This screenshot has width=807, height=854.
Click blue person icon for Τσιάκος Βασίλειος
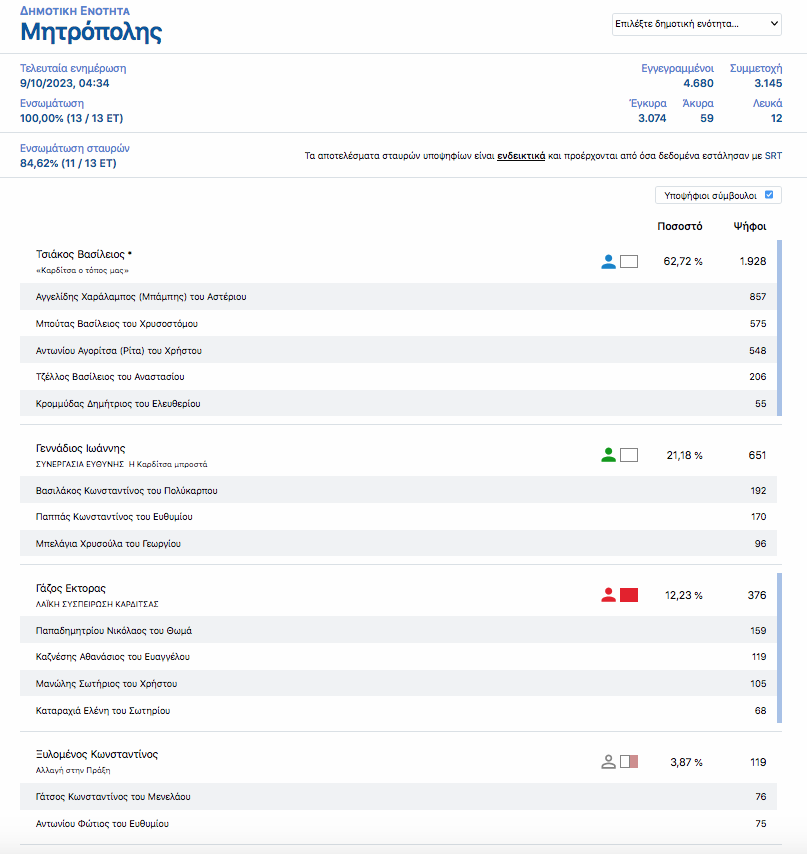point(608,262)
